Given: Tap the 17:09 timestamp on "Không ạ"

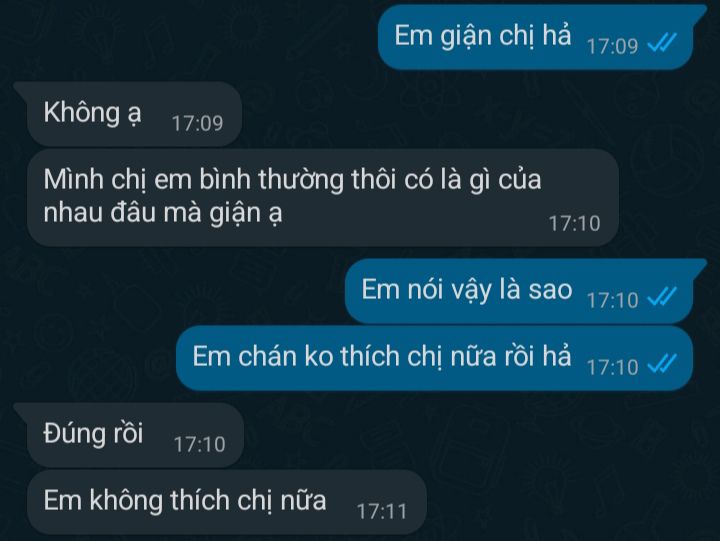Looking at the screenshot, I should [x=197, y=123].
